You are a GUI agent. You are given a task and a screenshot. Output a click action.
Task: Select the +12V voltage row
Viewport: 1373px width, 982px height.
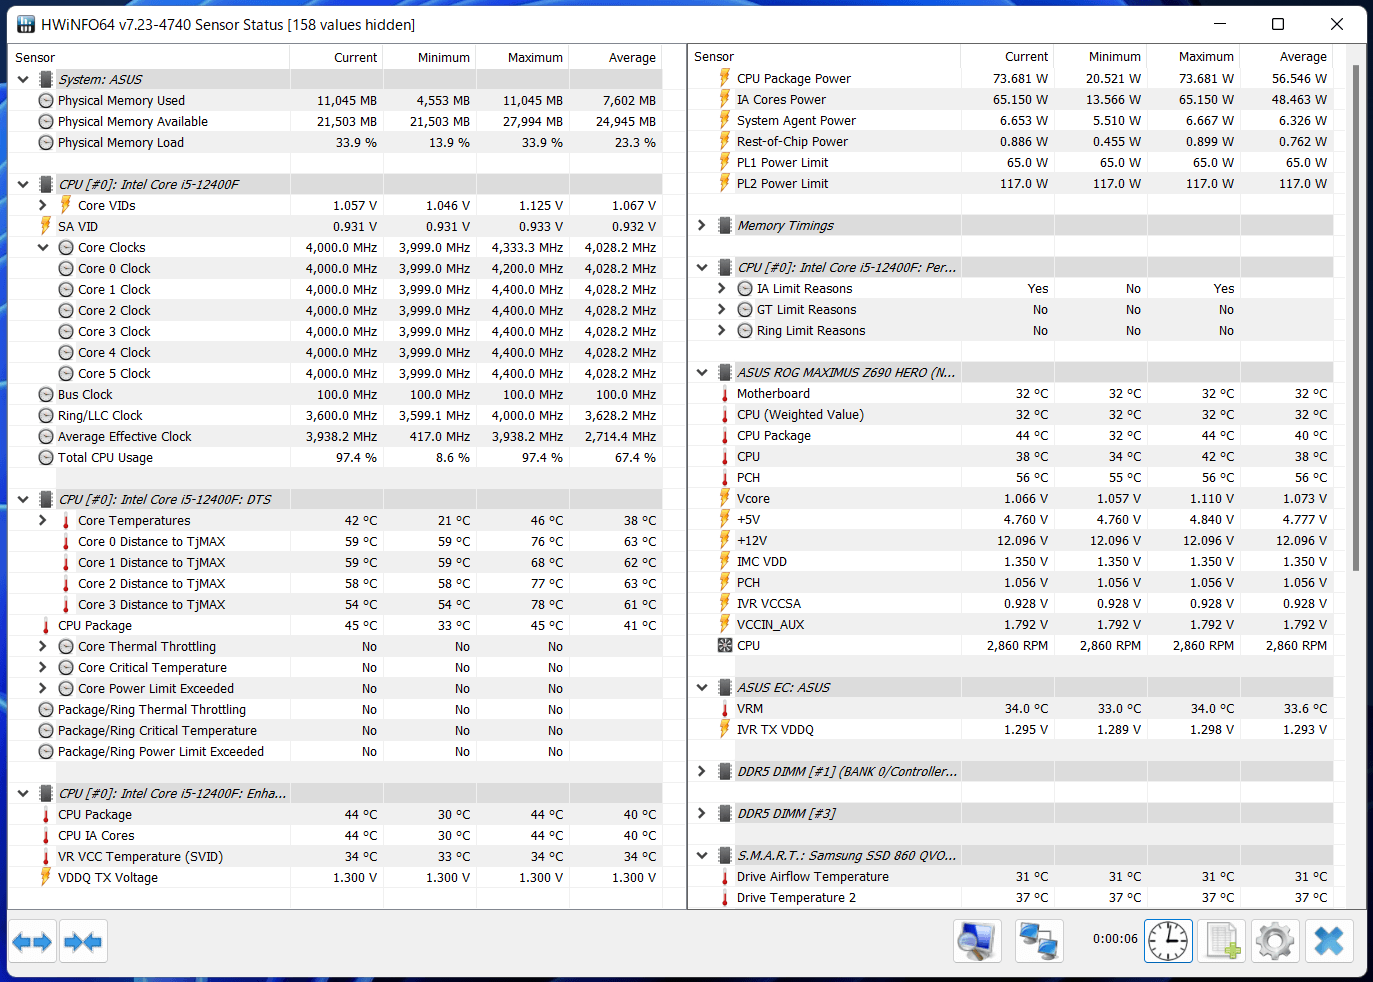tap(1011, 541)
